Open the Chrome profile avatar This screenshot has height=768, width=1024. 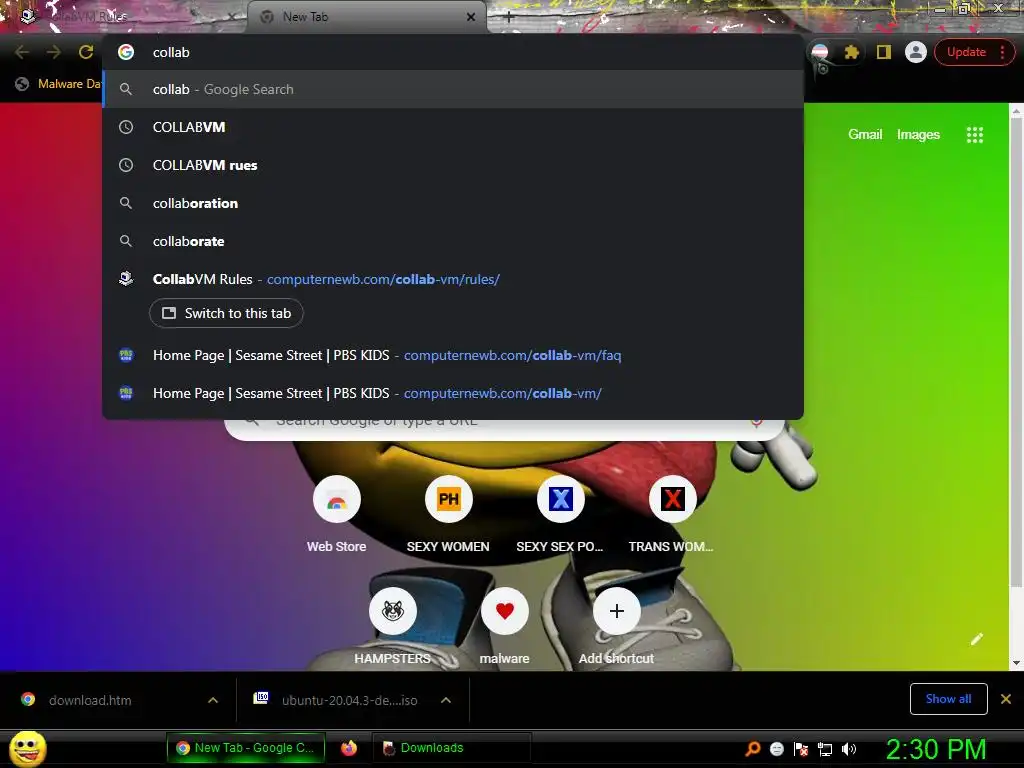916,52
